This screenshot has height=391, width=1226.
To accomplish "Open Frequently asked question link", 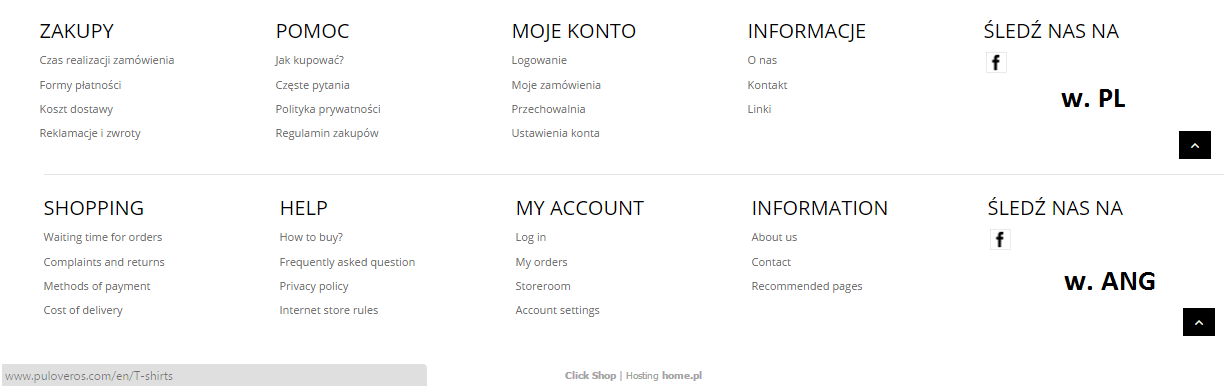I will point(347,262).
